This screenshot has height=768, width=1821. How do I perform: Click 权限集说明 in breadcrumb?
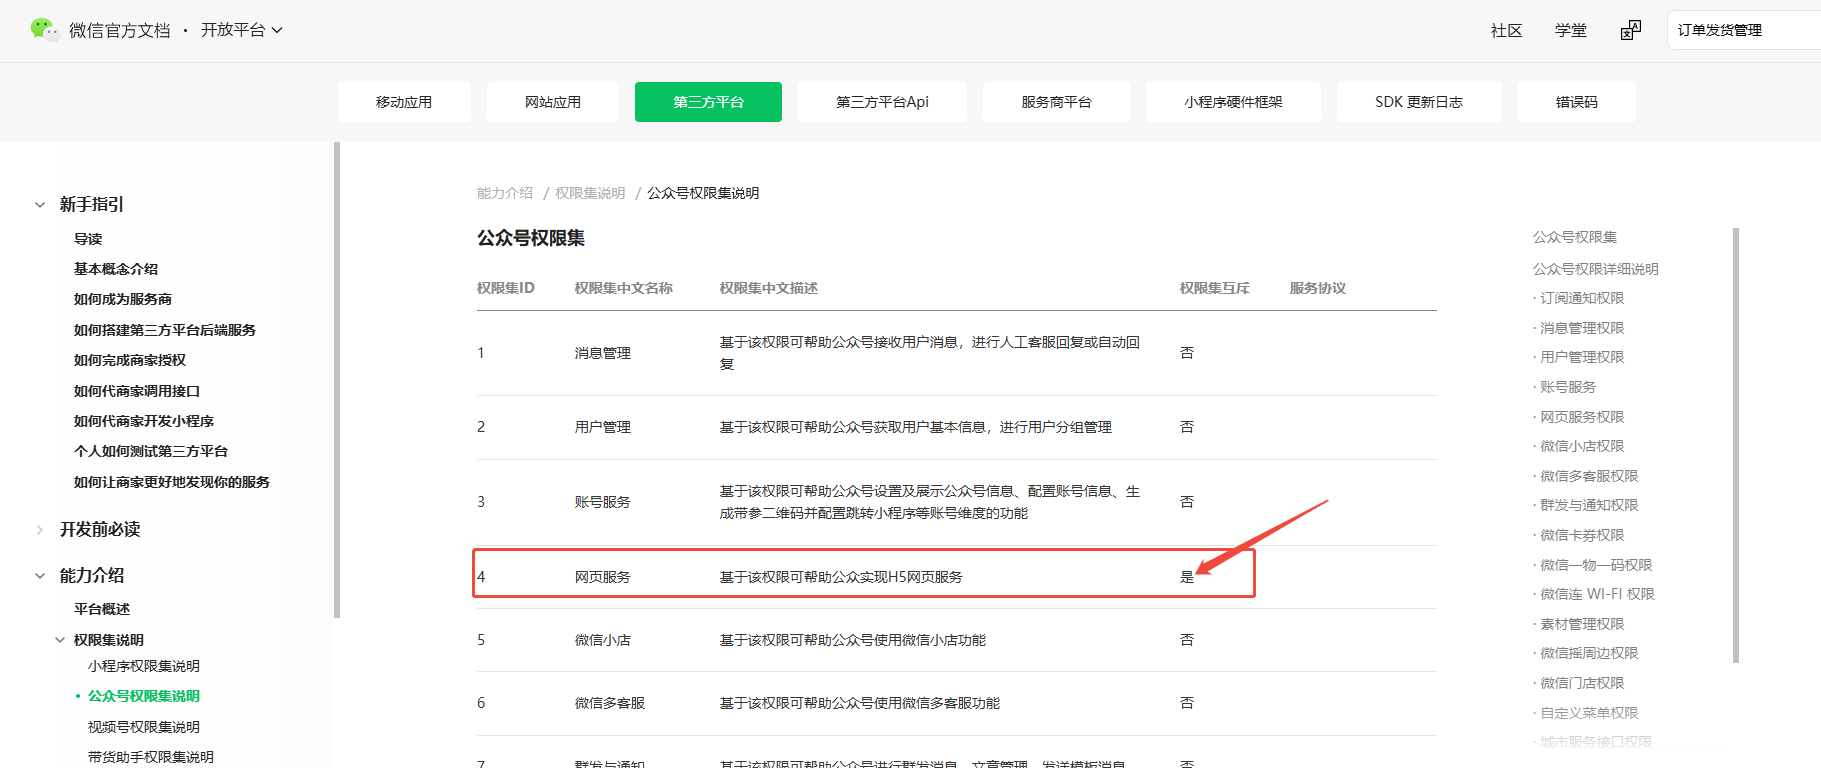coord(590,193)
